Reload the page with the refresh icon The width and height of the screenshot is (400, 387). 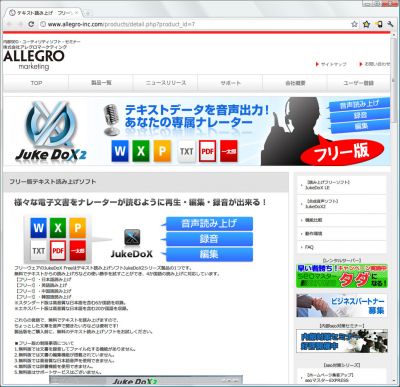click(x=31, y=24)
